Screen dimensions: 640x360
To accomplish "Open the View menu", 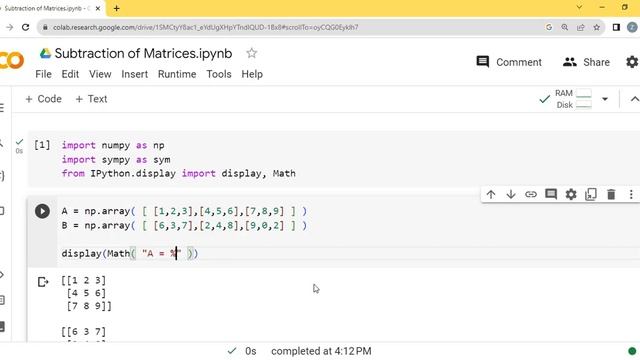I will click(100, 74).
